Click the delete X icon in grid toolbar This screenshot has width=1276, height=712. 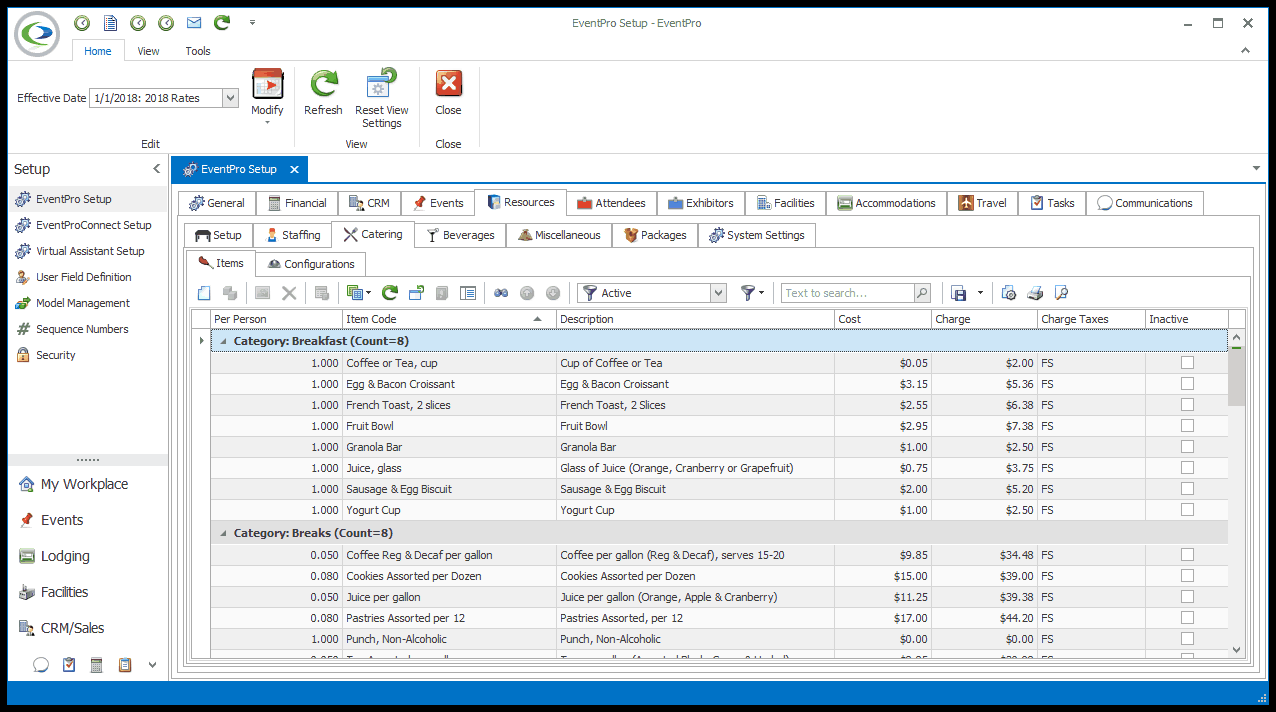(x=289, y=293)
